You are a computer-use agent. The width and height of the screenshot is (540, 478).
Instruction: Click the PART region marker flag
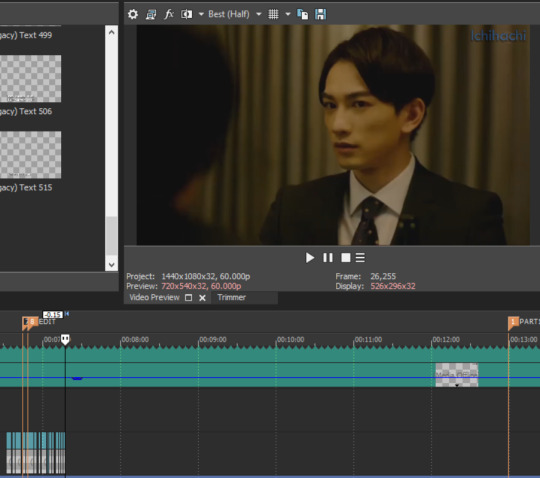coord(513,322)
